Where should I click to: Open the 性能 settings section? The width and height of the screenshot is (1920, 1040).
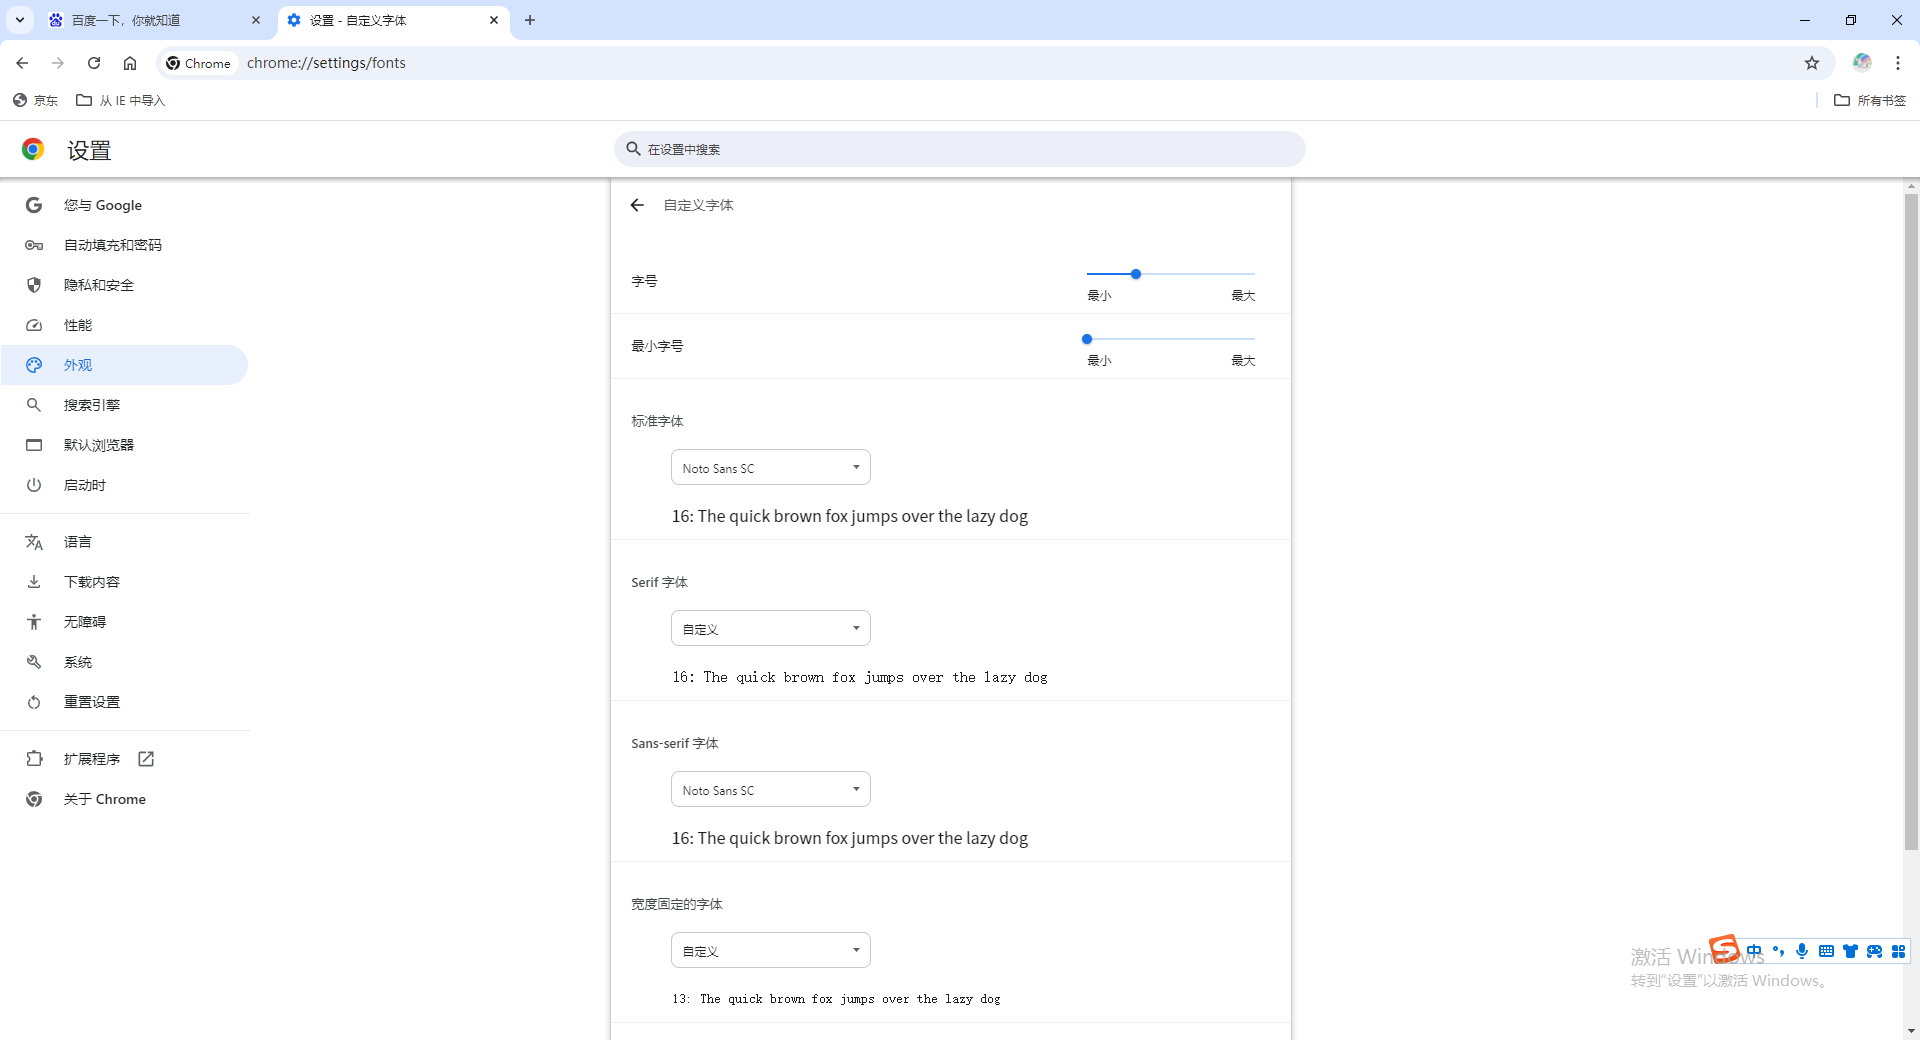coord(124,325)
